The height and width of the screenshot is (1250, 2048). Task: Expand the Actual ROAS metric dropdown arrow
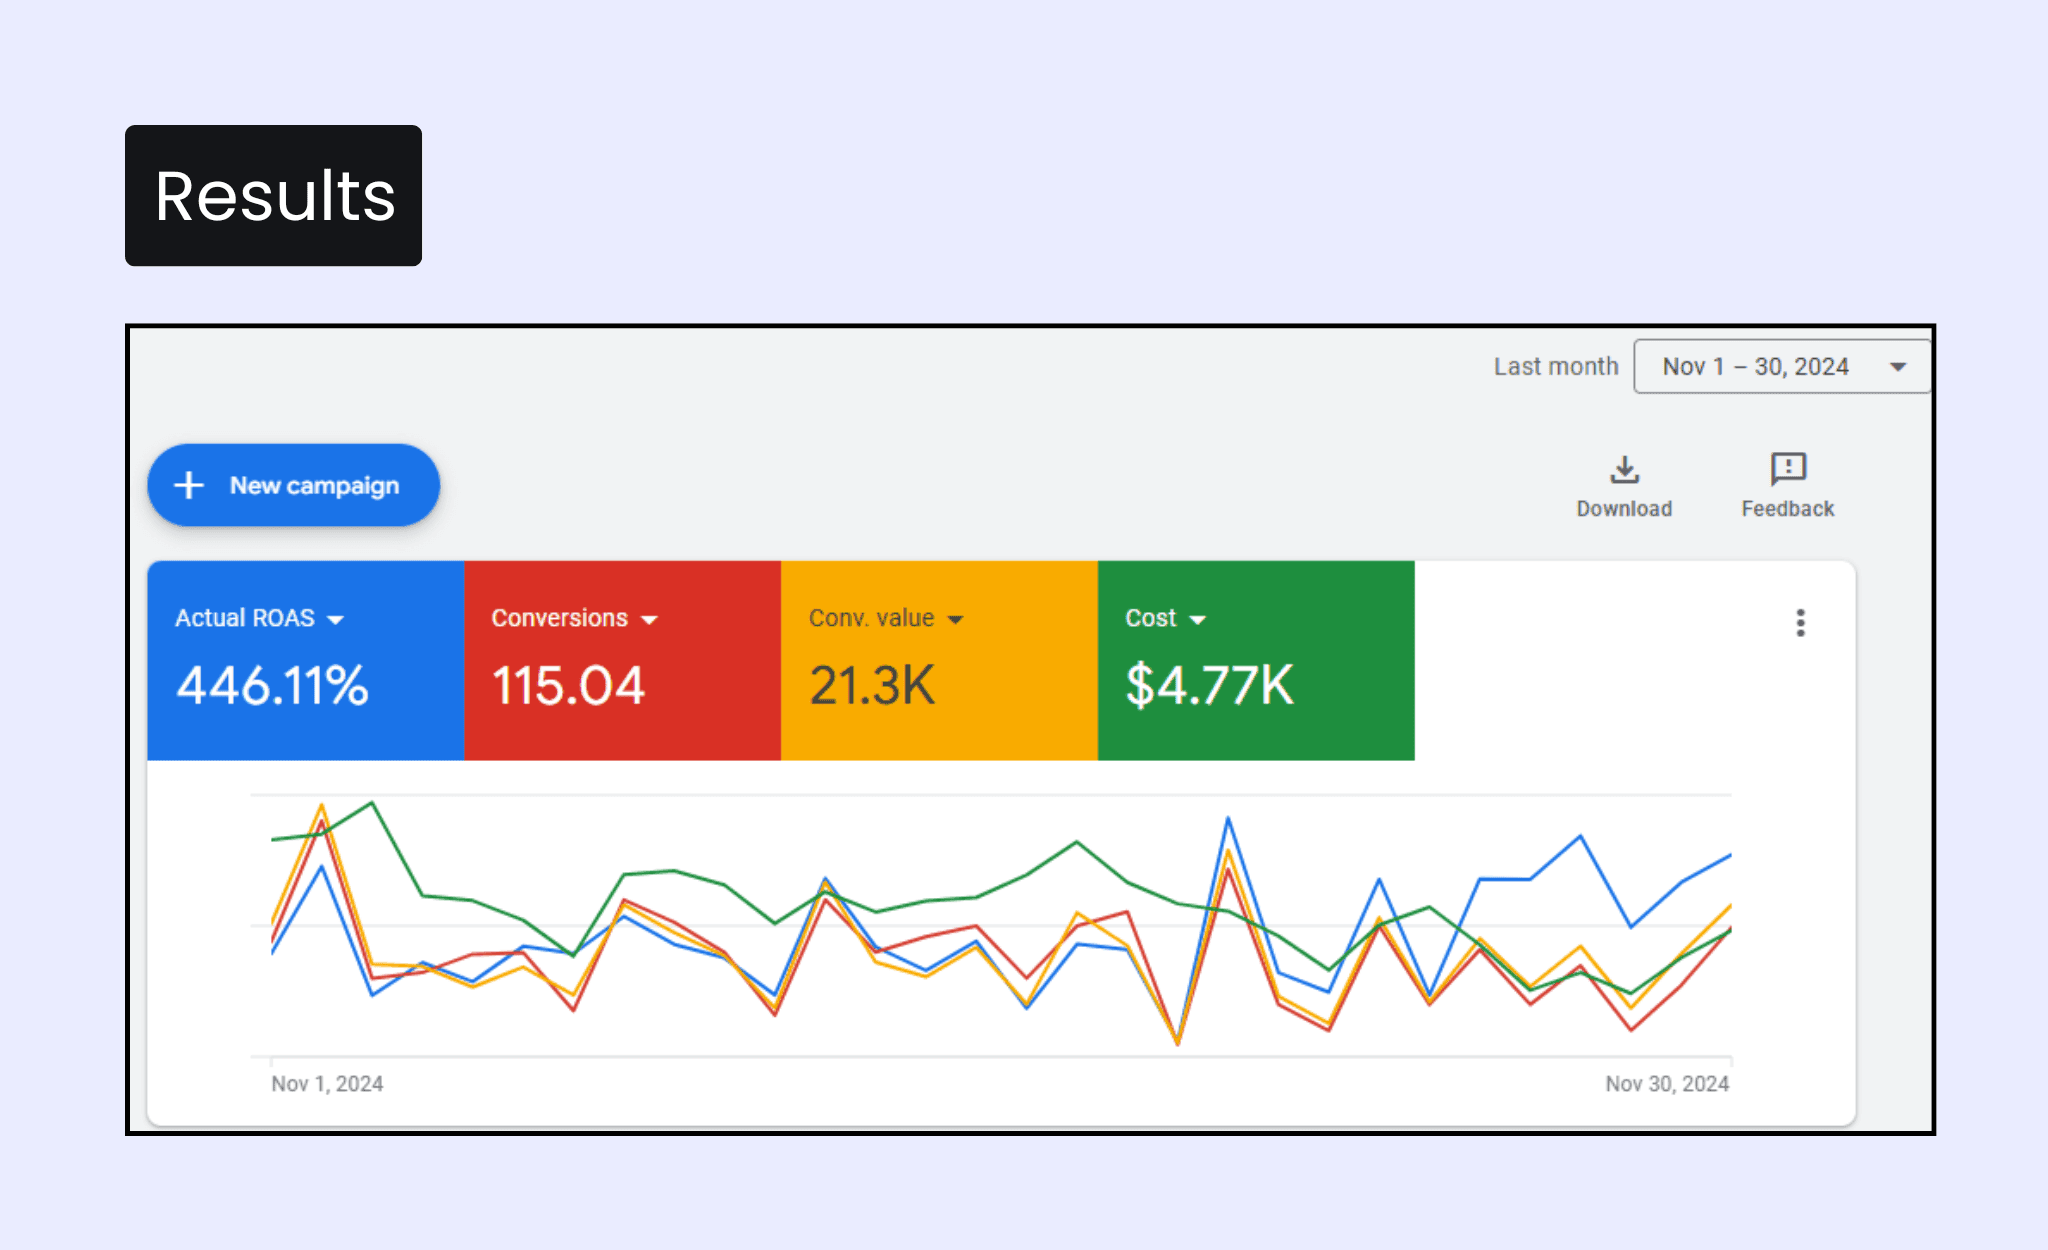[x=336, y=620]
